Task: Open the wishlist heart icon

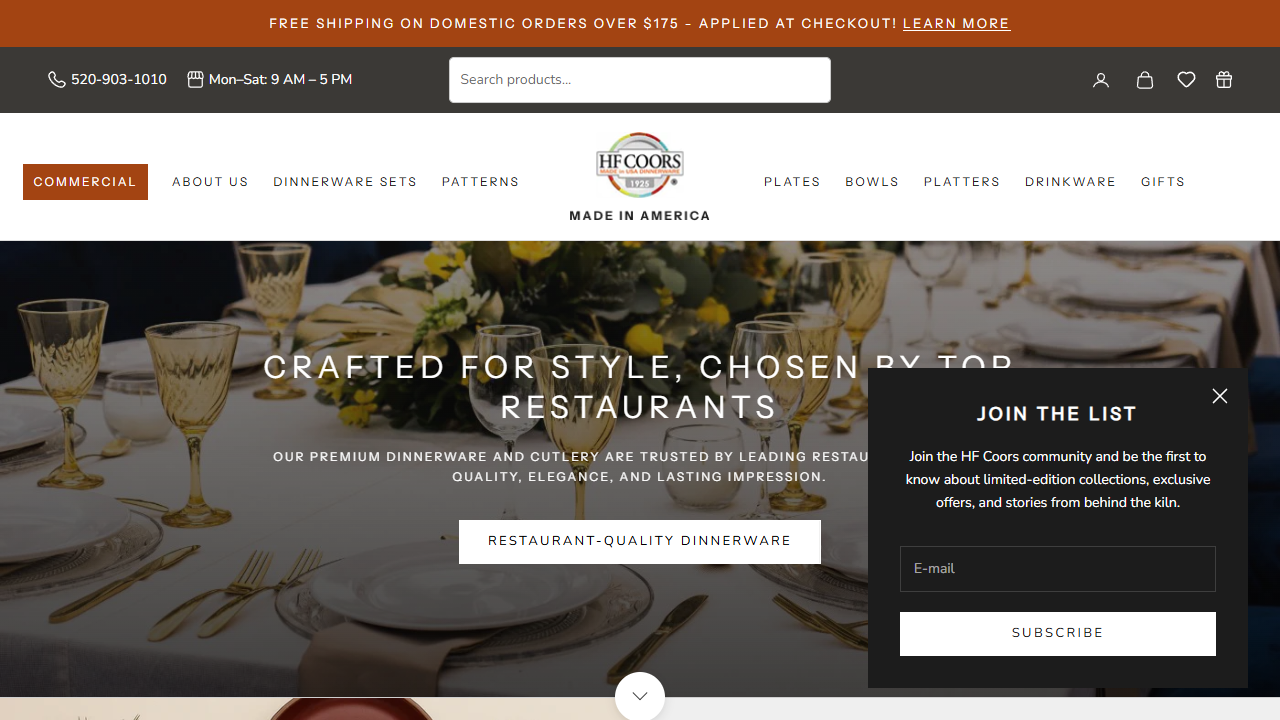Action: click(x=1186, y=80)
